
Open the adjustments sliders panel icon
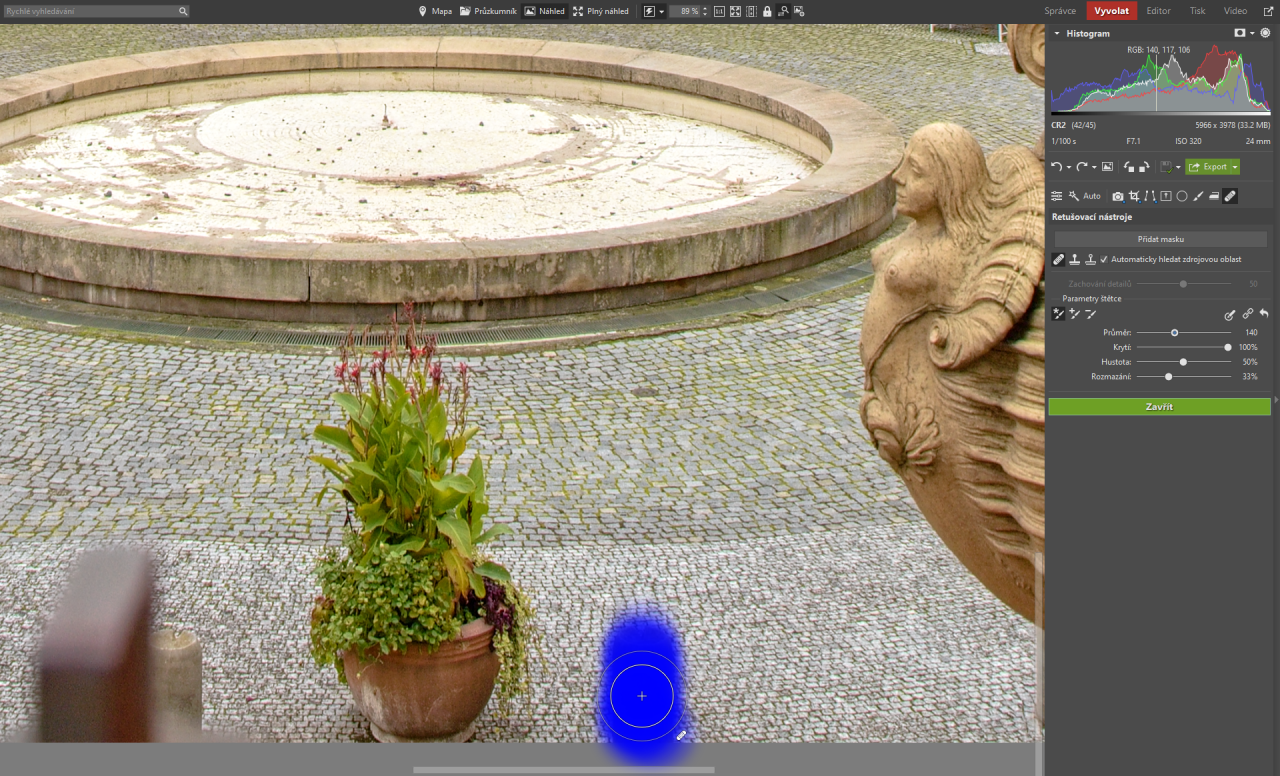[x=1056, y=196]
